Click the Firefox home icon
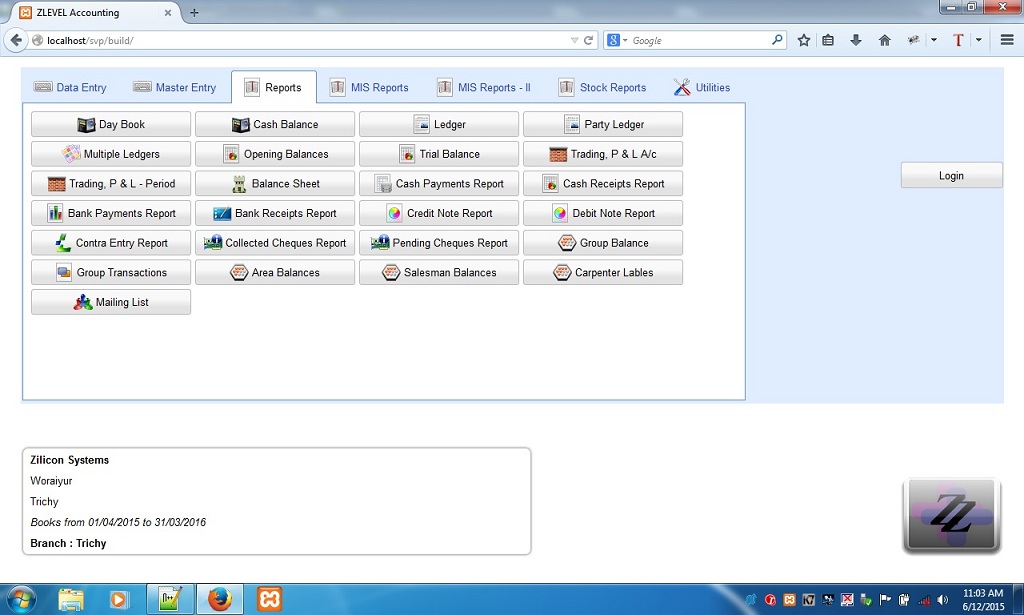The height and width of the screenshot is (615, 1024). [884, 42]
